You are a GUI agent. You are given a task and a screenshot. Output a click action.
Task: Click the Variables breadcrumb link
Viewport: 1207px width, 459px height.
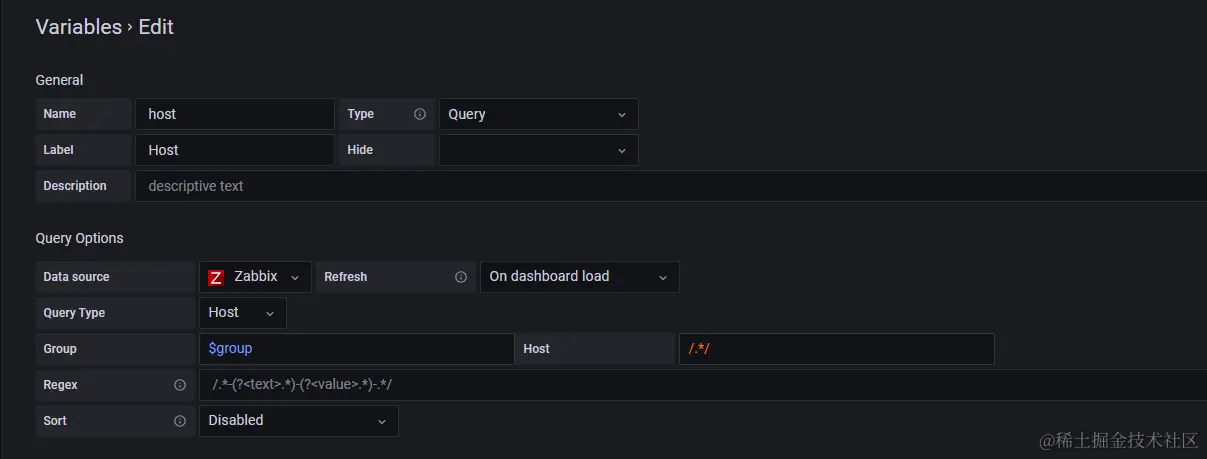click(x=78, y=27)
